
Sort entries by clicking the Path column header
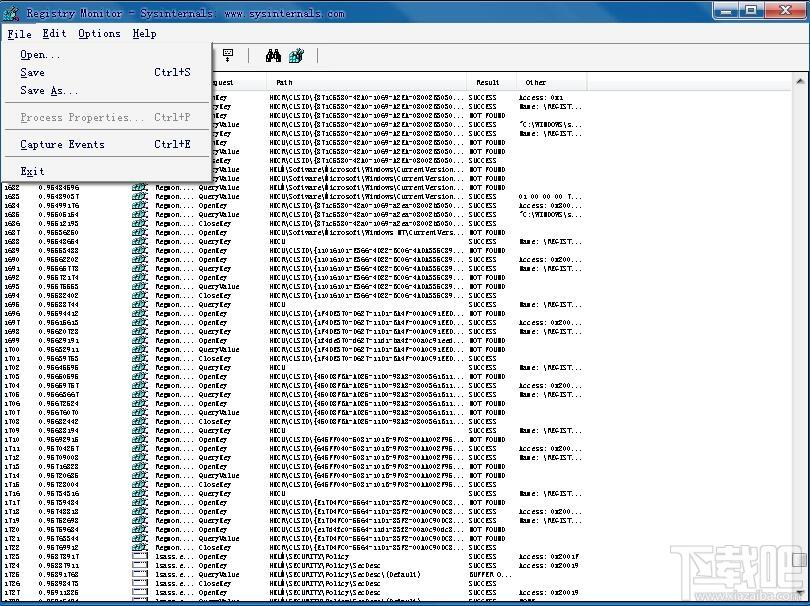[x=285, y=82]
